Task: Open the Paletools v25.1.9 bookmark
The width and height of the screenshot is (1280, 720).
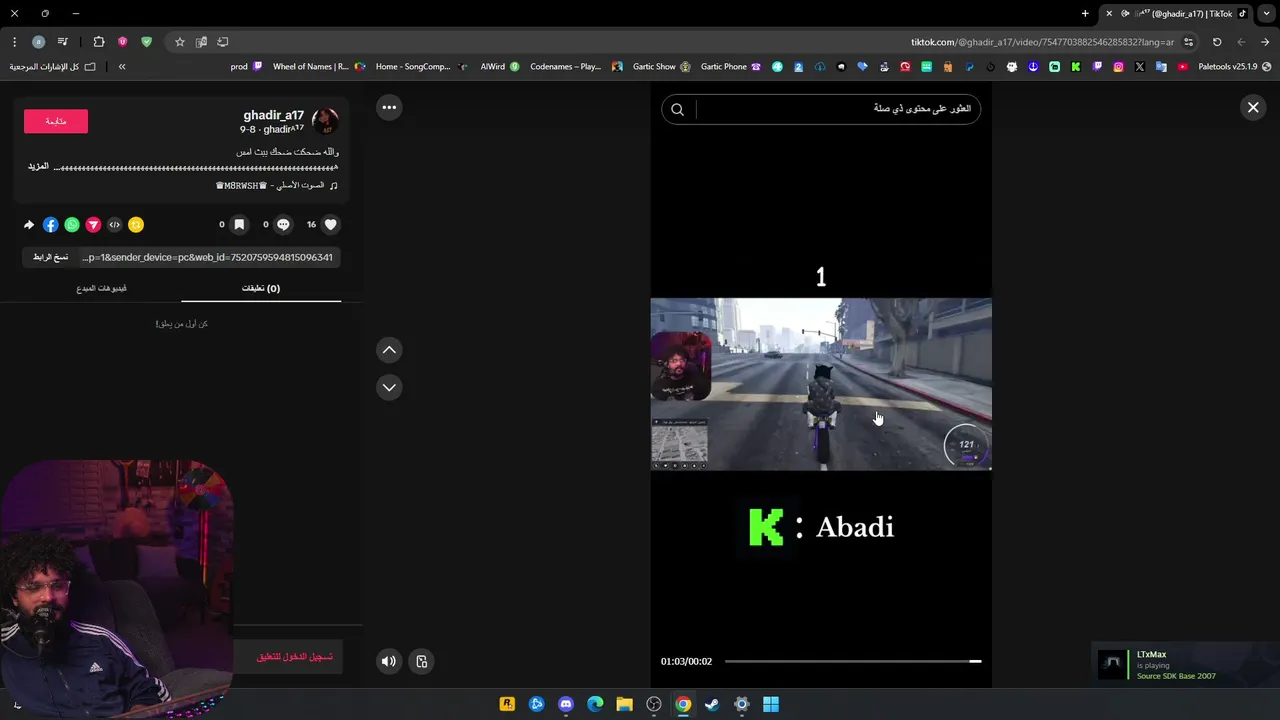Action: coord(1234,67)
